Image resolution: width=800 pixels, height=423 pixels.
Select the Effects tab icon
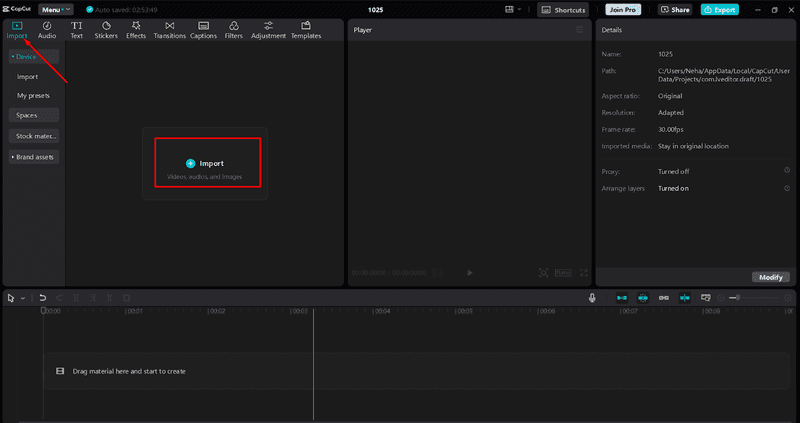(x=136, y=29)
